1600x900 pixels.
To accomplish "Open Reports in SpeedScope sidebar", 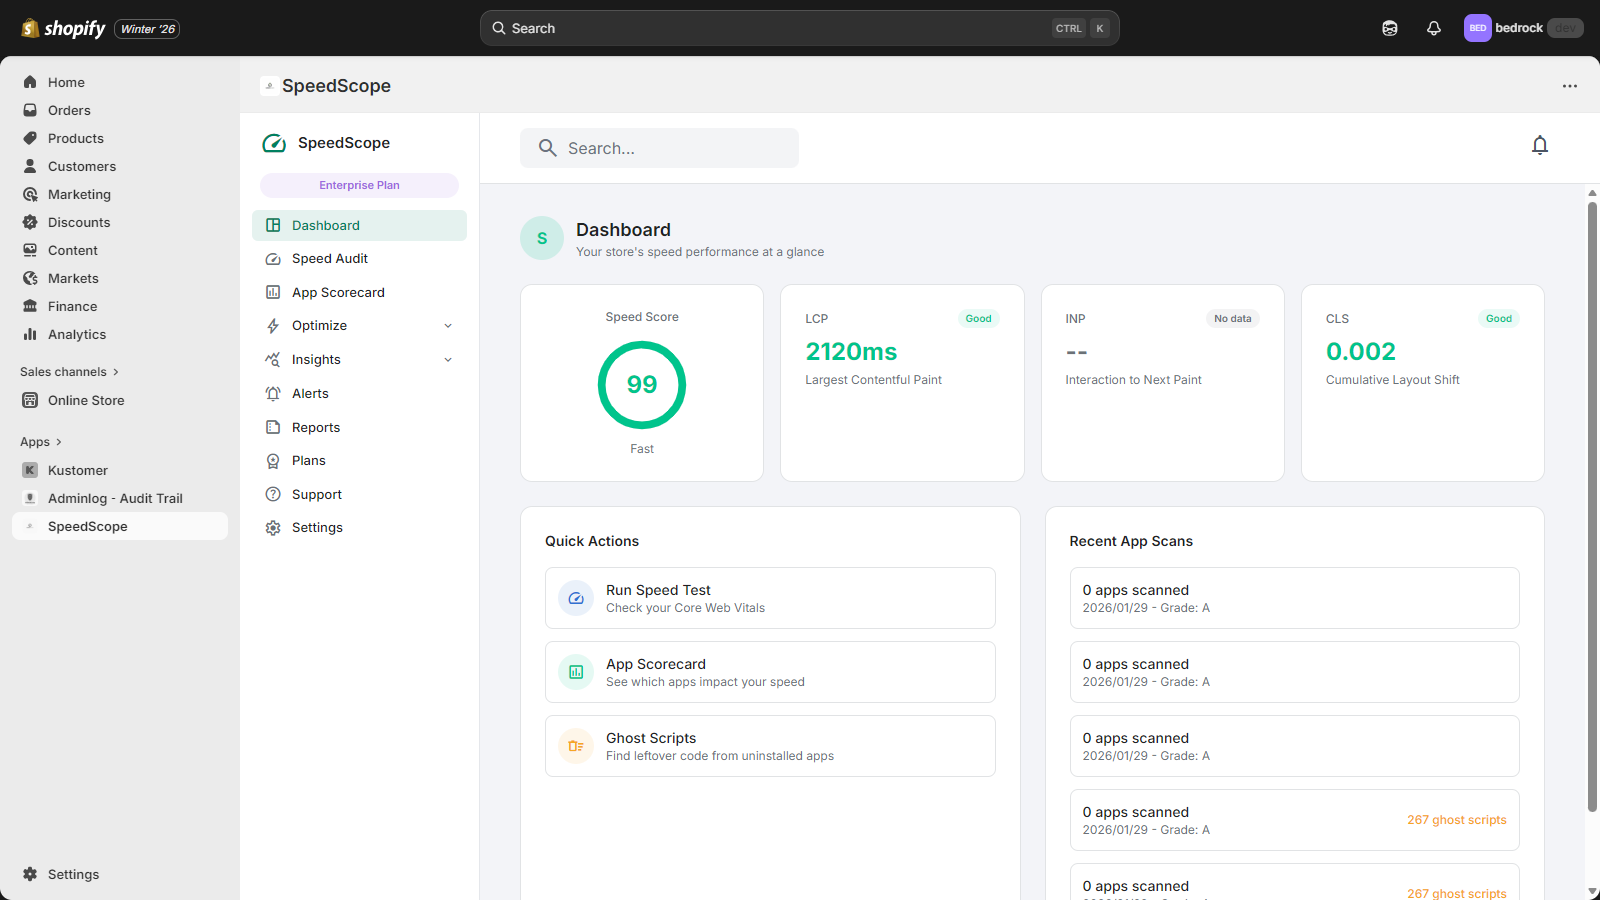I will [x=316, y=428].
